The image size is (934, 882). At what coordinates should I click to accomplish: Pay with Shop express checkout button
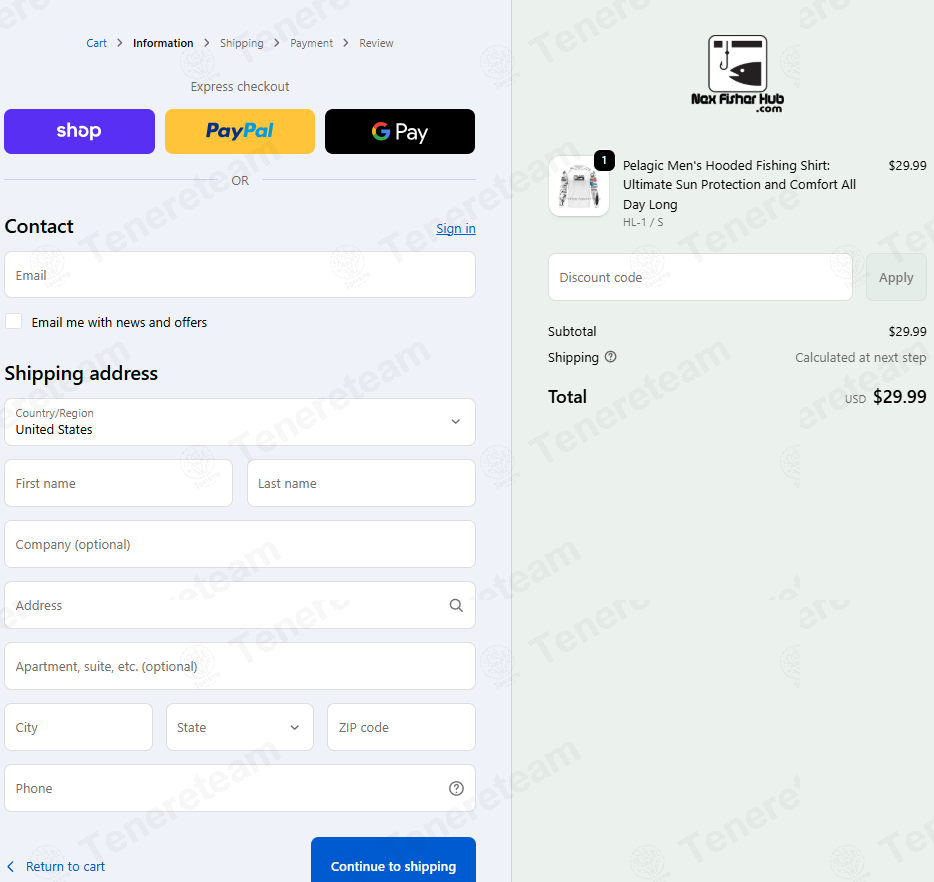(79, 131)
